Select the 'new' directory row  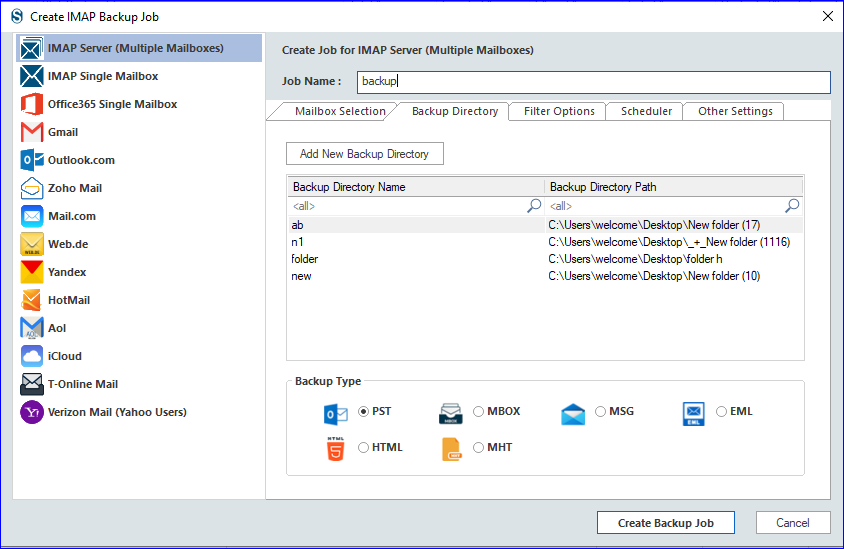[545, 276]
